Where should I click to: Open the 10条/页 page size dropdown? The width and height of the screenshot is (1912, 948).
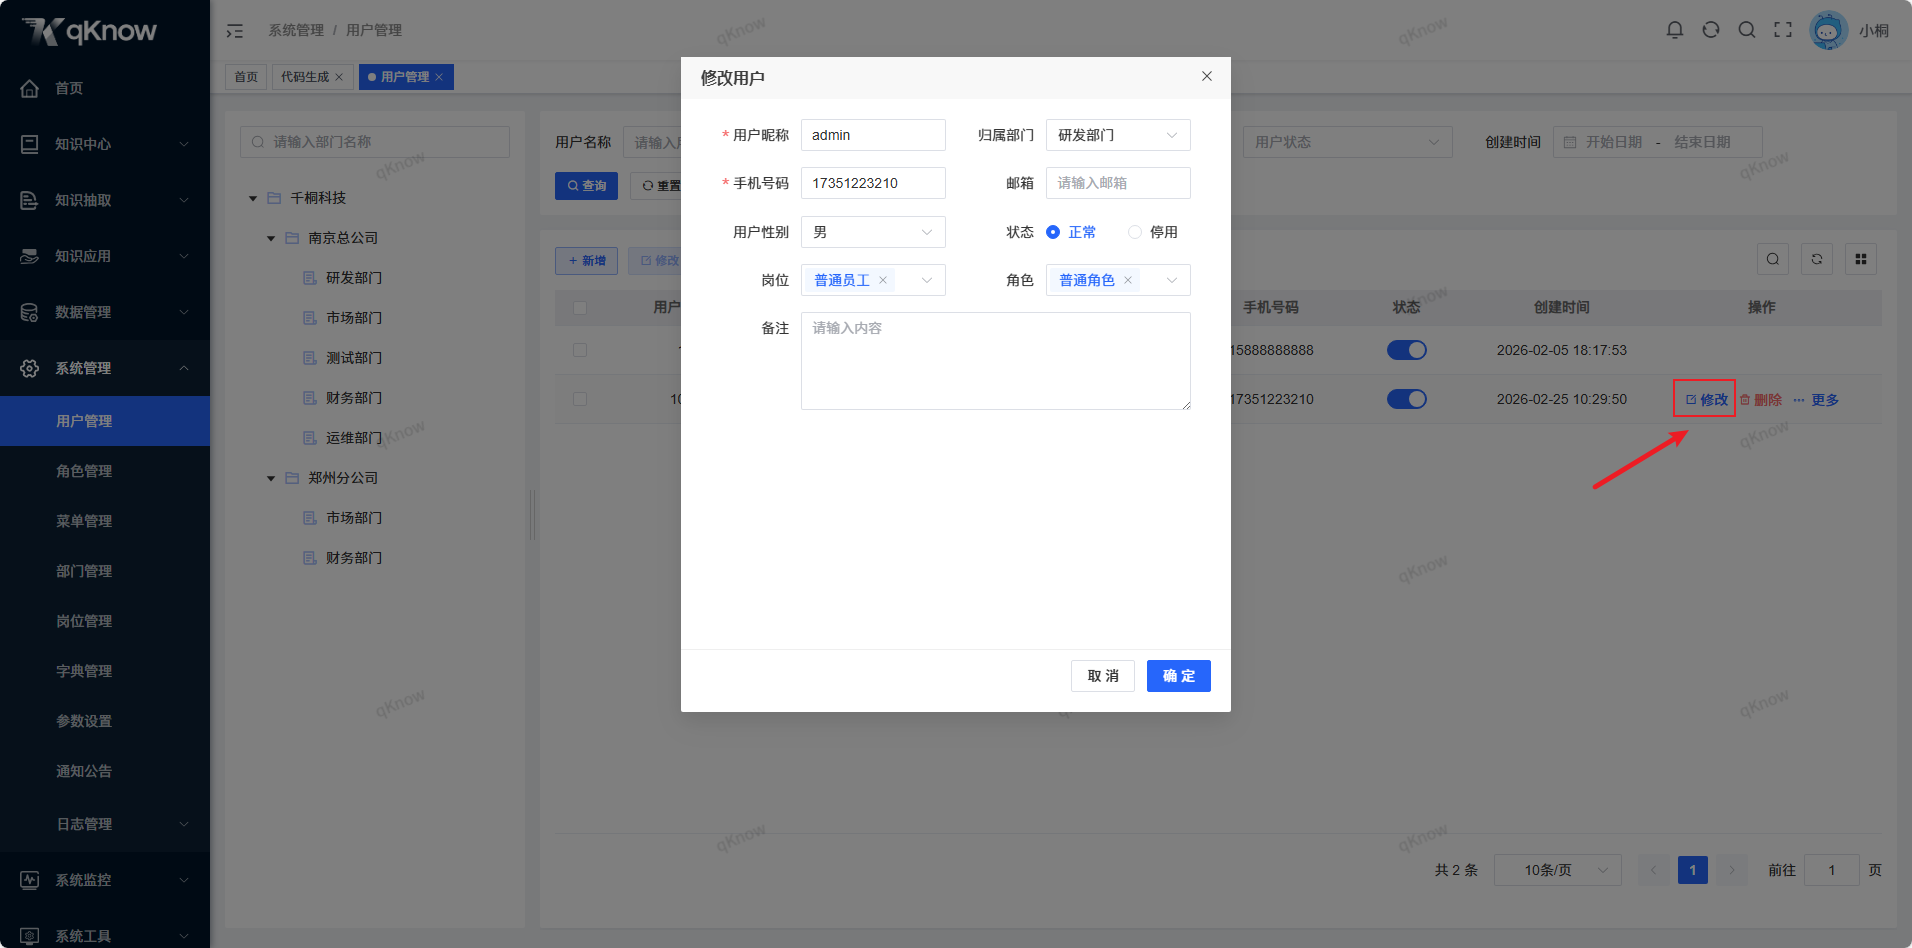(1557, 870)
